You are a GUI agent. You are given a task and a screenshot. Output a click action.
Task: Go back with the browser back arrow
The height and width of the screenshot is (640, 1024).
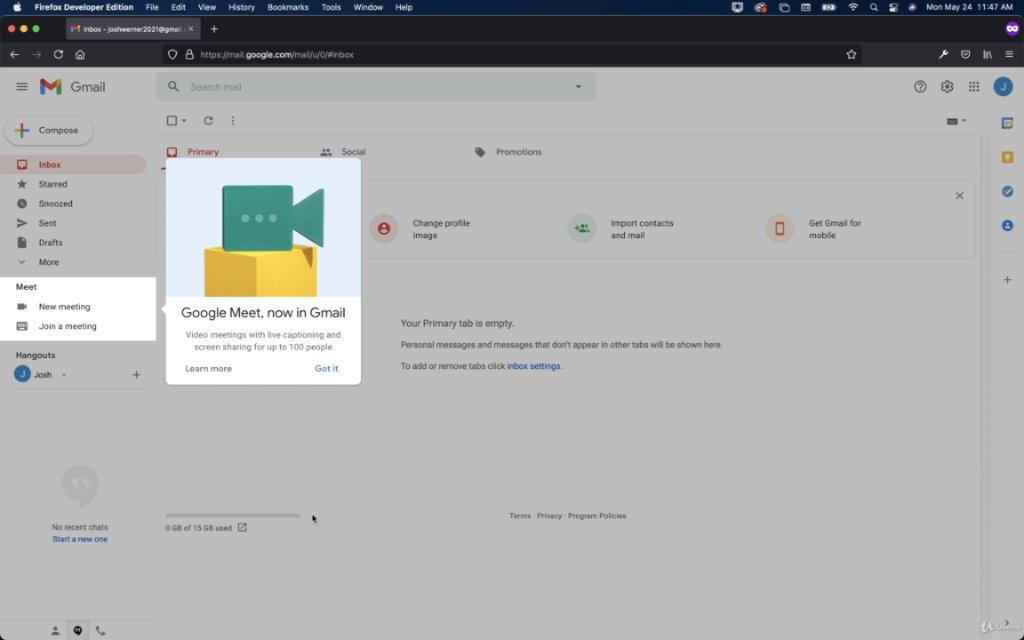click(14, 55)
